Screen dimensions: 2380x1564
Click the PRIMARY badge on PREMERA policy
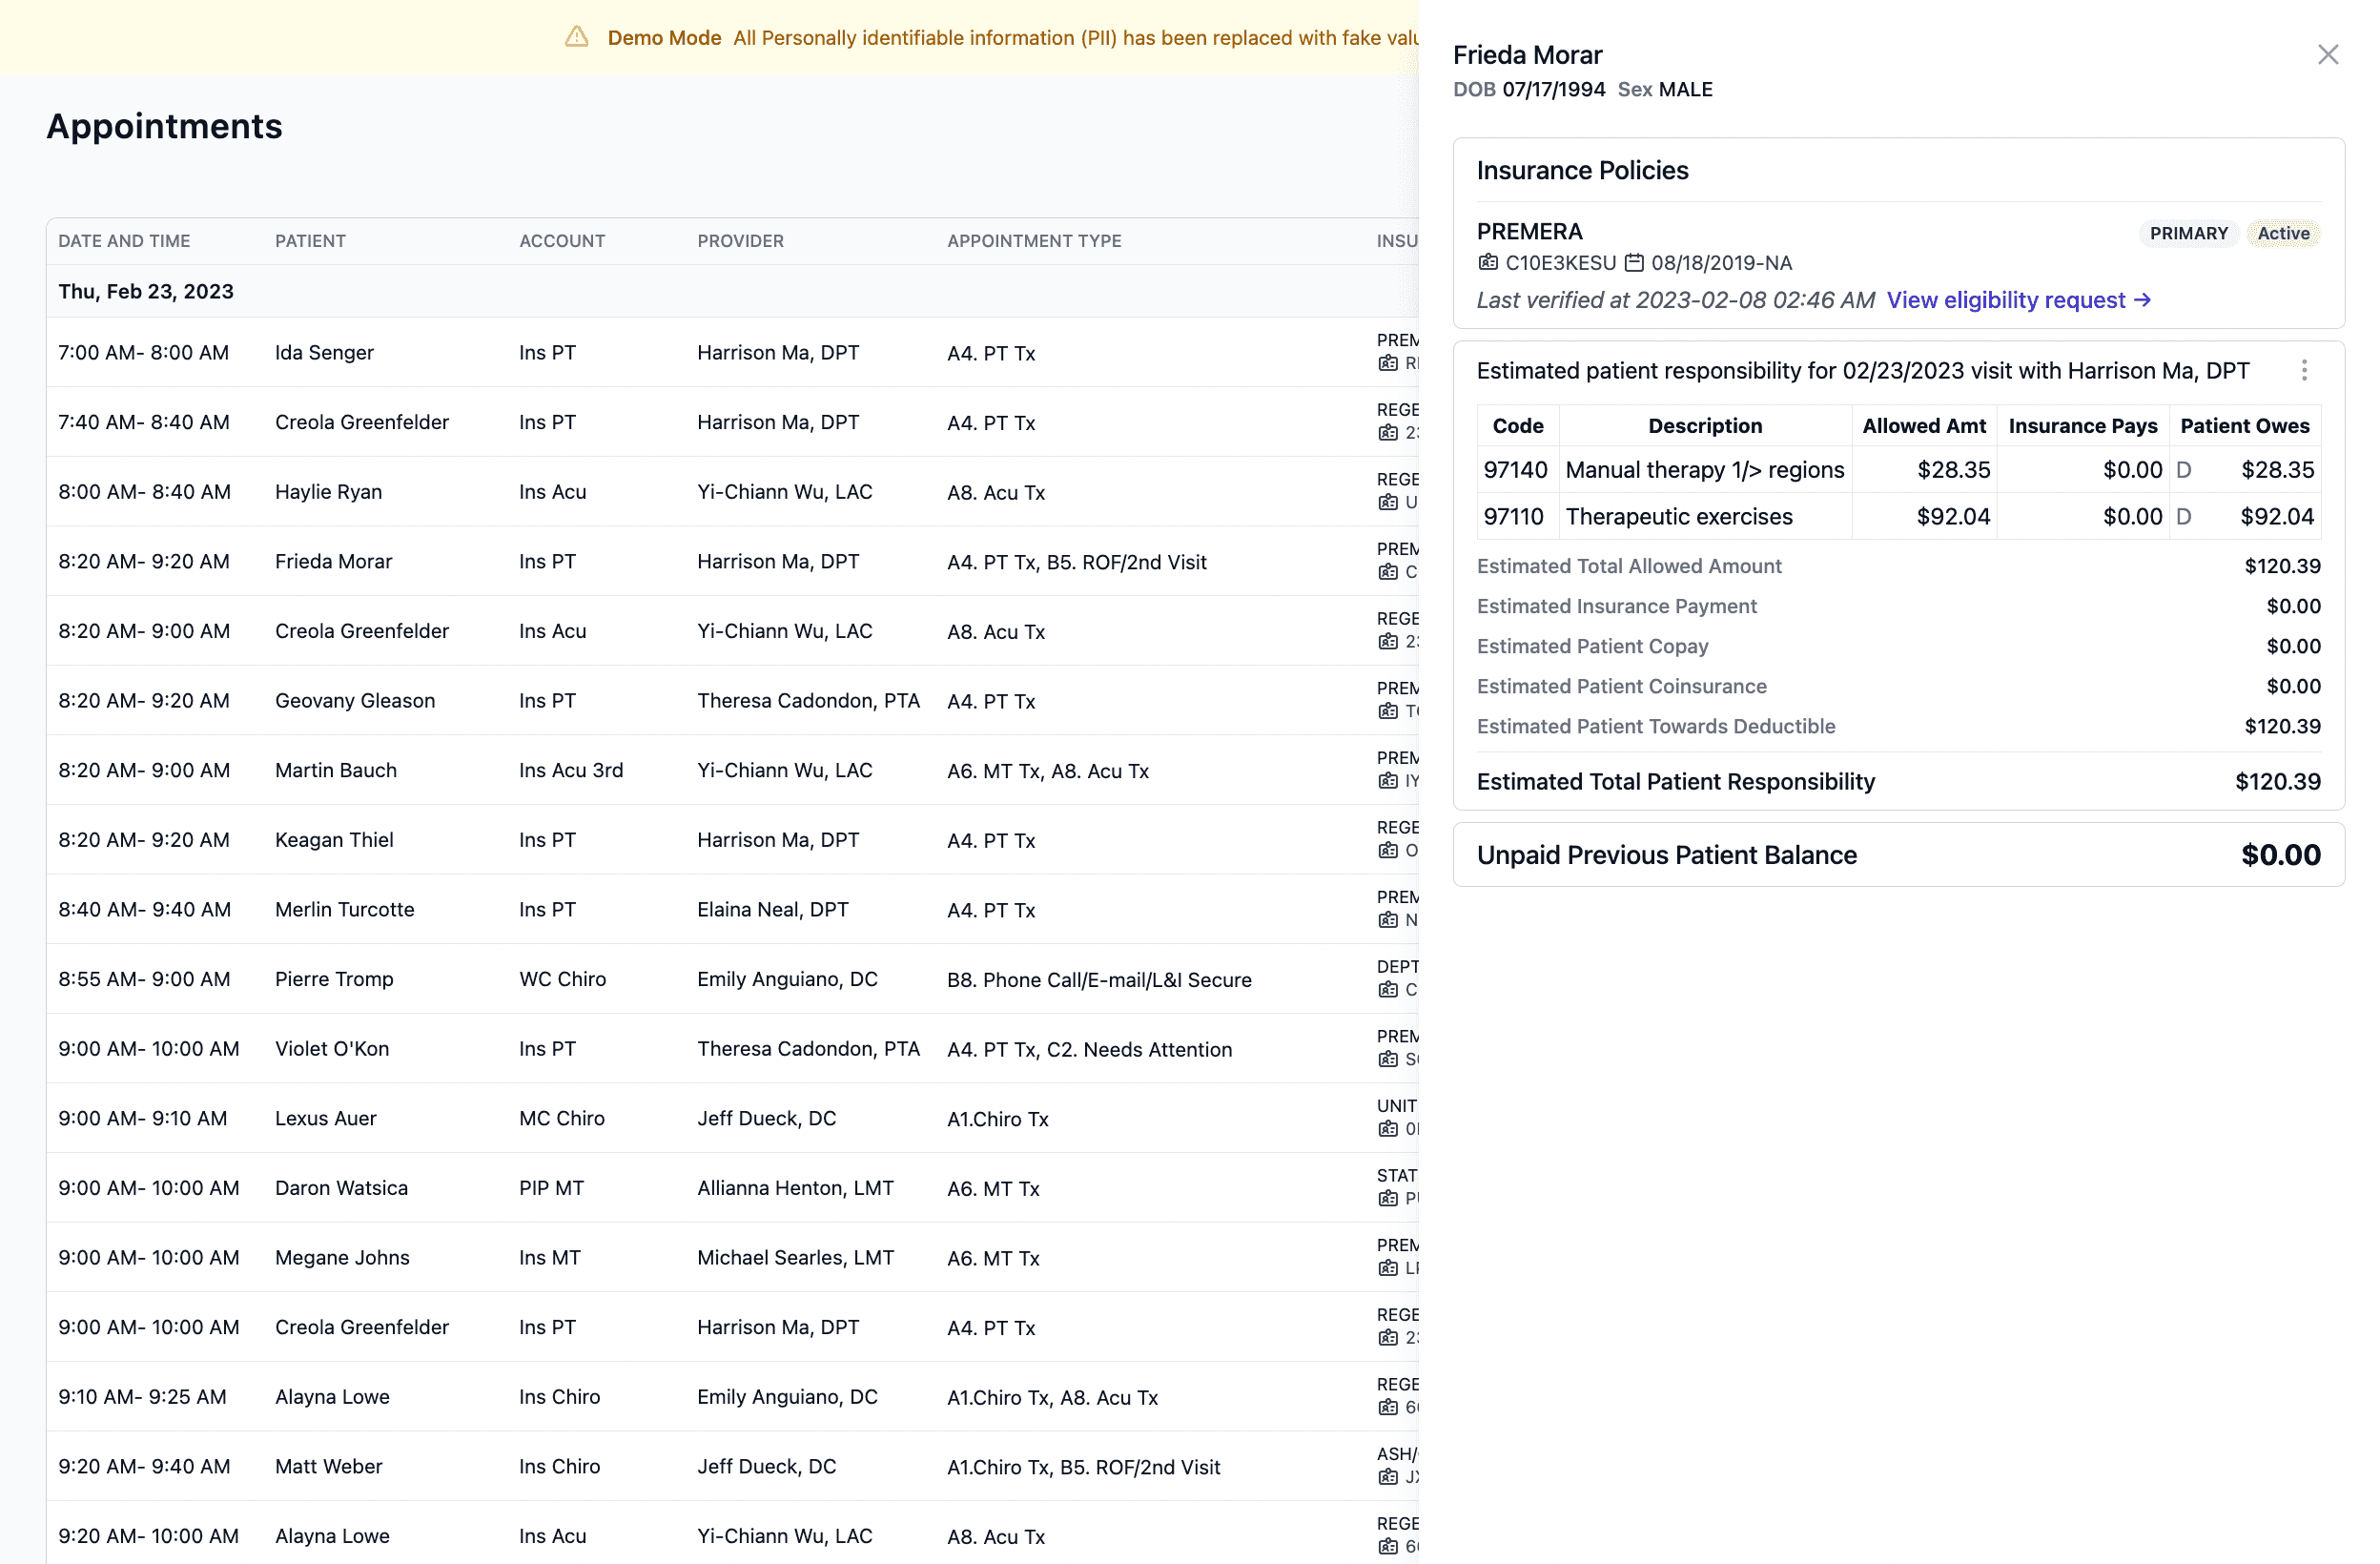2188,233
